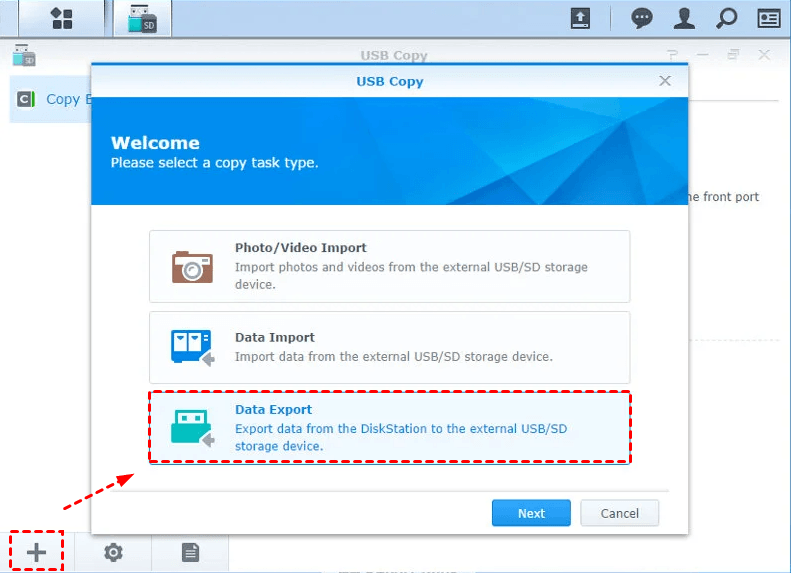Click the plus button to add a task
This screenshot has width=791, height=573.
(36, 552)
